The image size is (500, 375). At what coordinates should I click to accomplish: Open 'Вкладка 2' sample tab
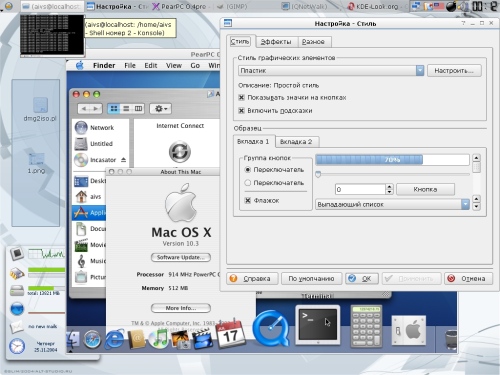[296, 142]
